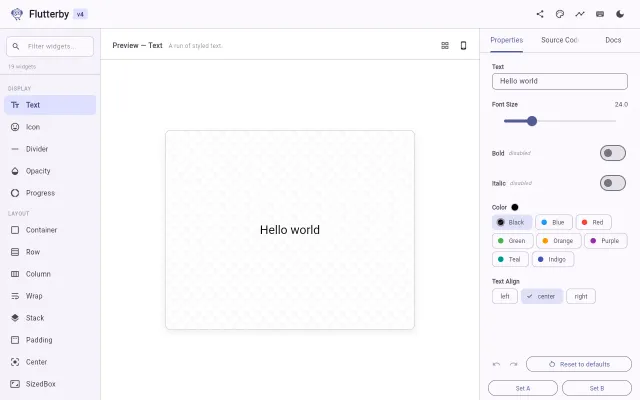Click the redo arrow icon
640x400 pixels.
click(x=513, y=364)
